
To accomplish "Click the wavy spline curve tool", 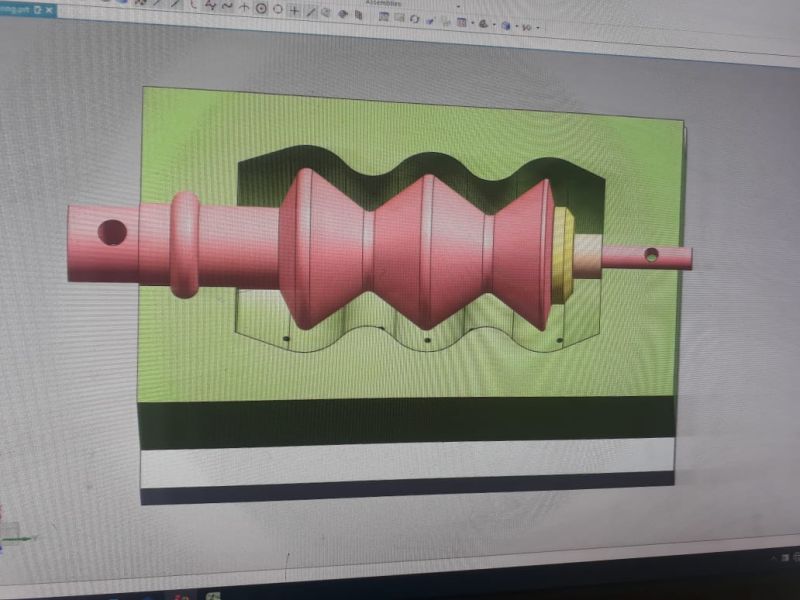I will point(228,6).
